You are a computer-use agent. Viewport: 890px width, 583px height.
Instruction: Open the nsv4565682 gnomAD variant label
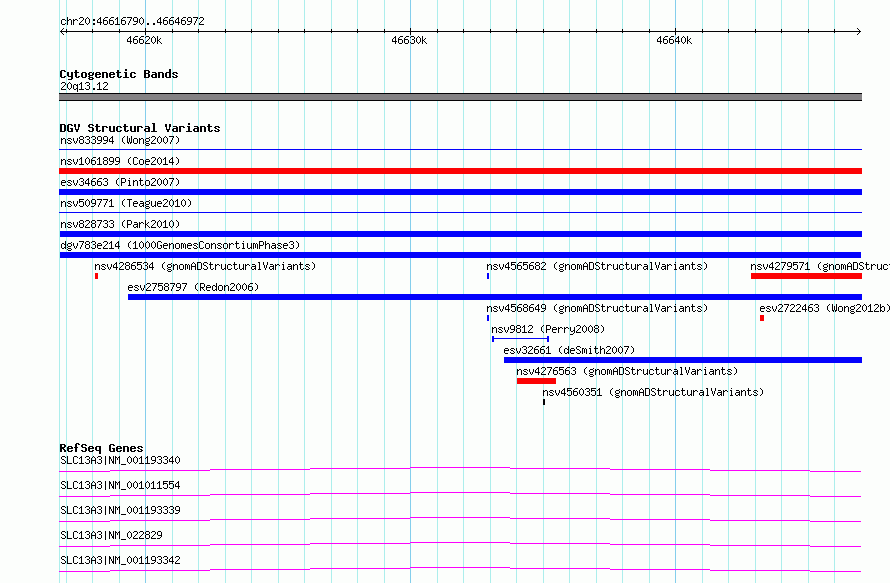click(x=597, y=266)
